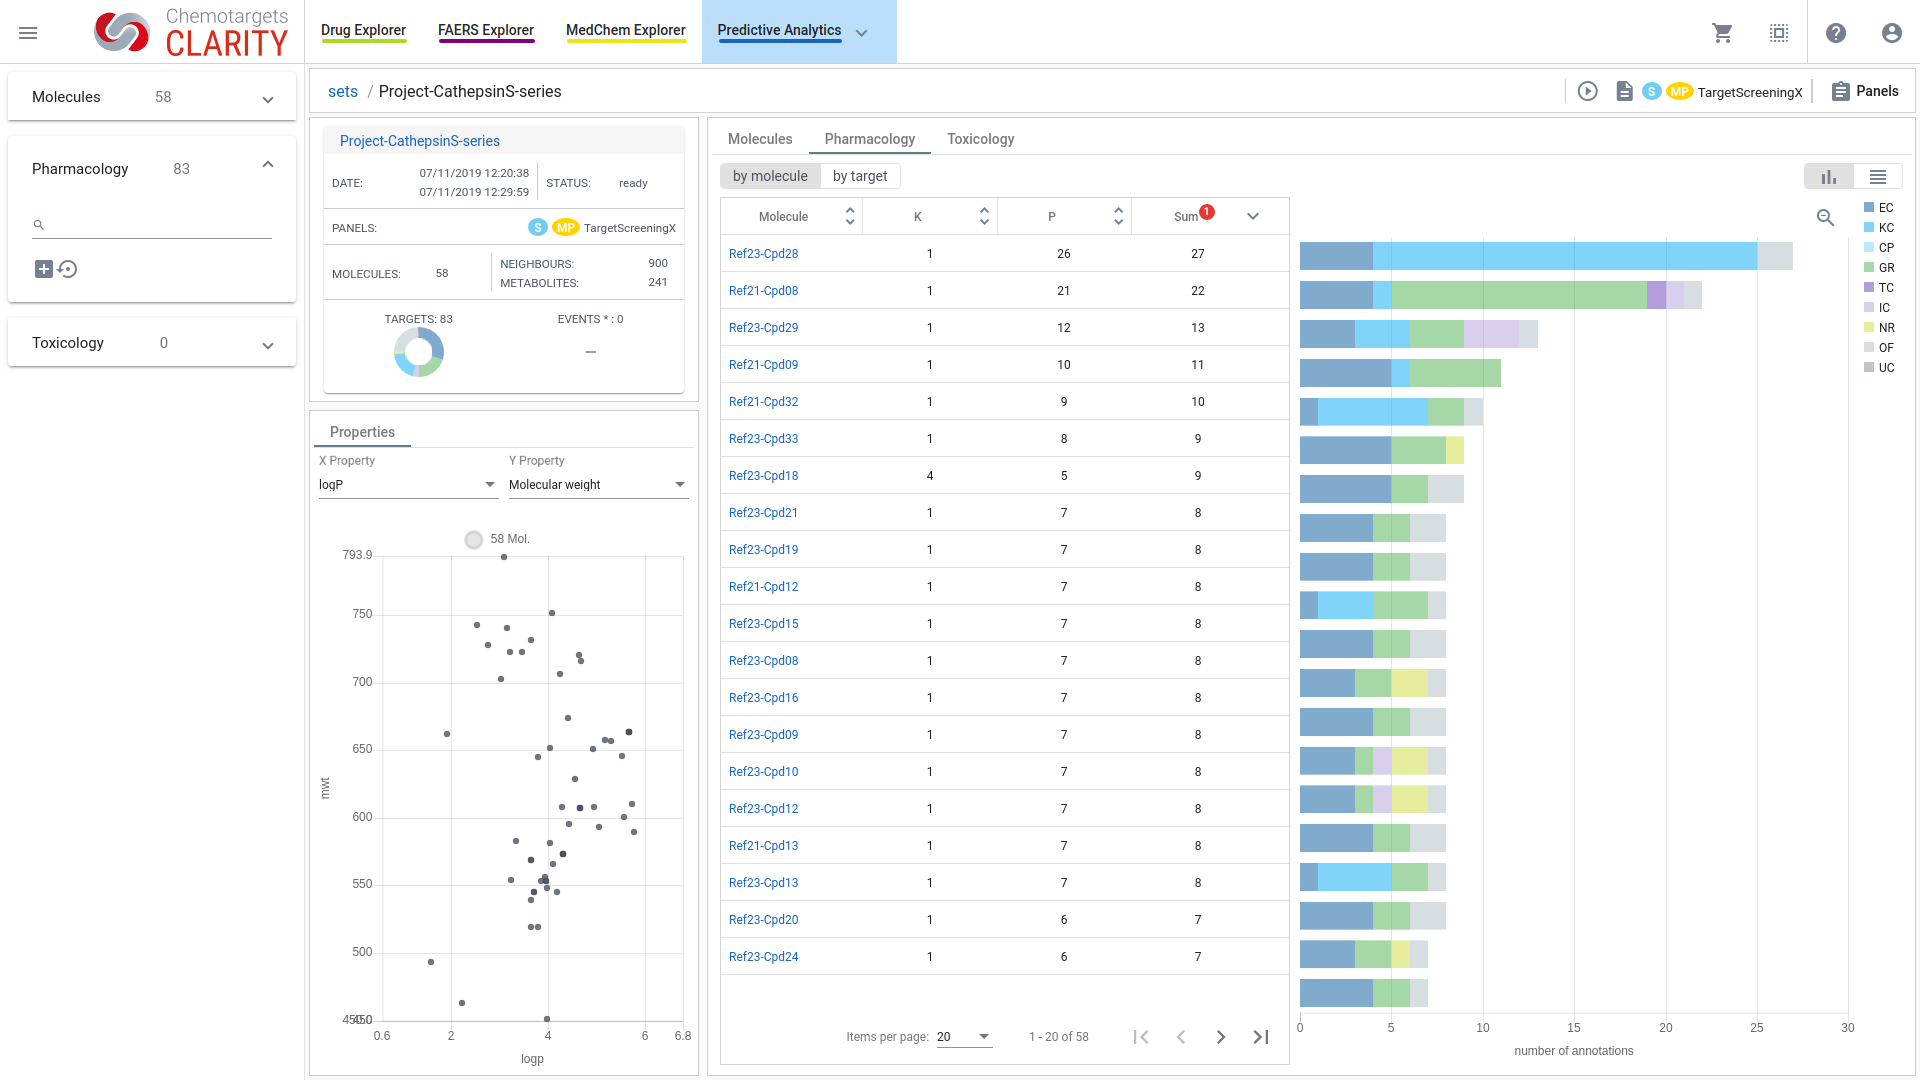The width and height of the screenshot is (1920, 1080).
Task: Click the help question mark icon
Action: [x=1835, y=33]
